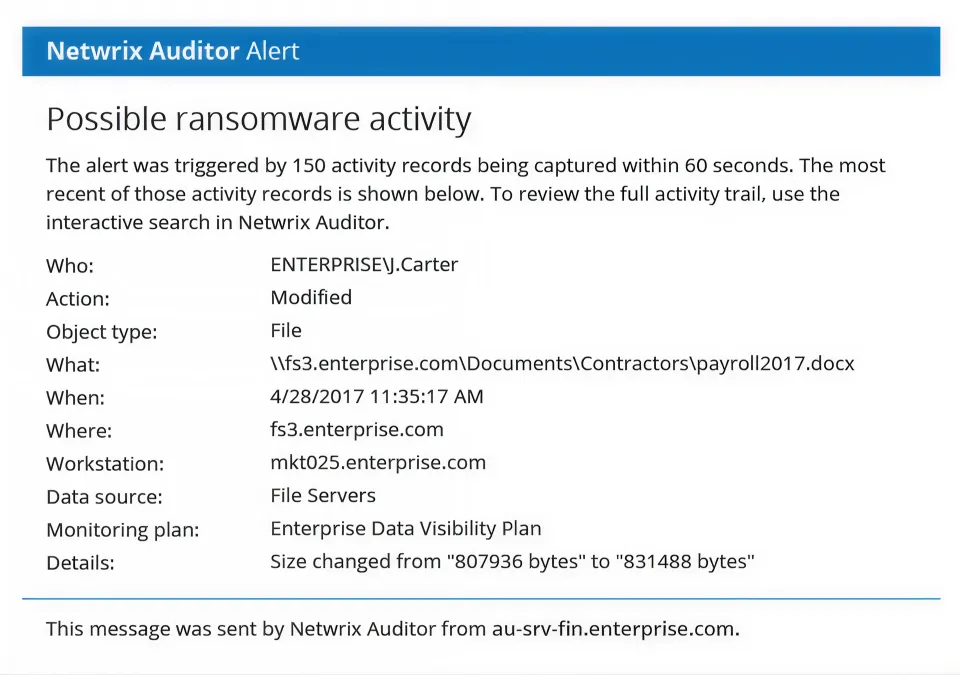Select the ENTERPRISE\J.Carter user name

pos(364,265)
